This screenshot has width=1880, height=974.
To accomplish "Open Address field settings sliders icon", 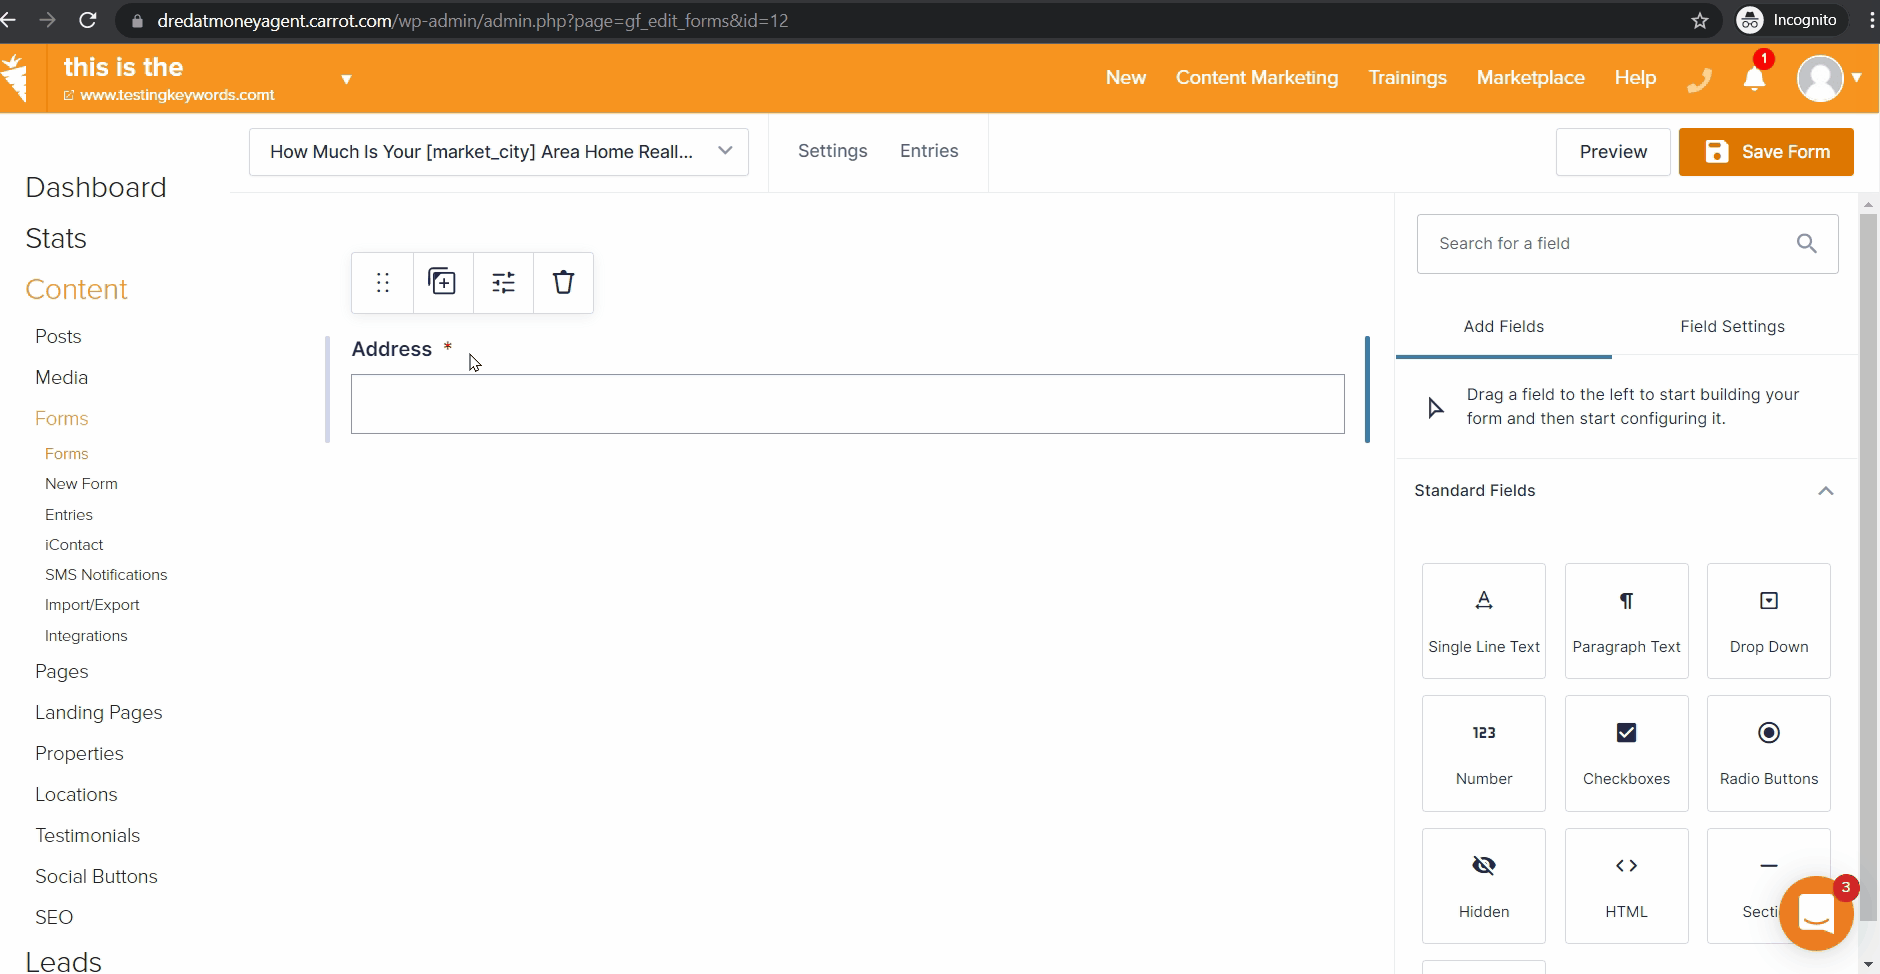I will (x=503, y=283).
